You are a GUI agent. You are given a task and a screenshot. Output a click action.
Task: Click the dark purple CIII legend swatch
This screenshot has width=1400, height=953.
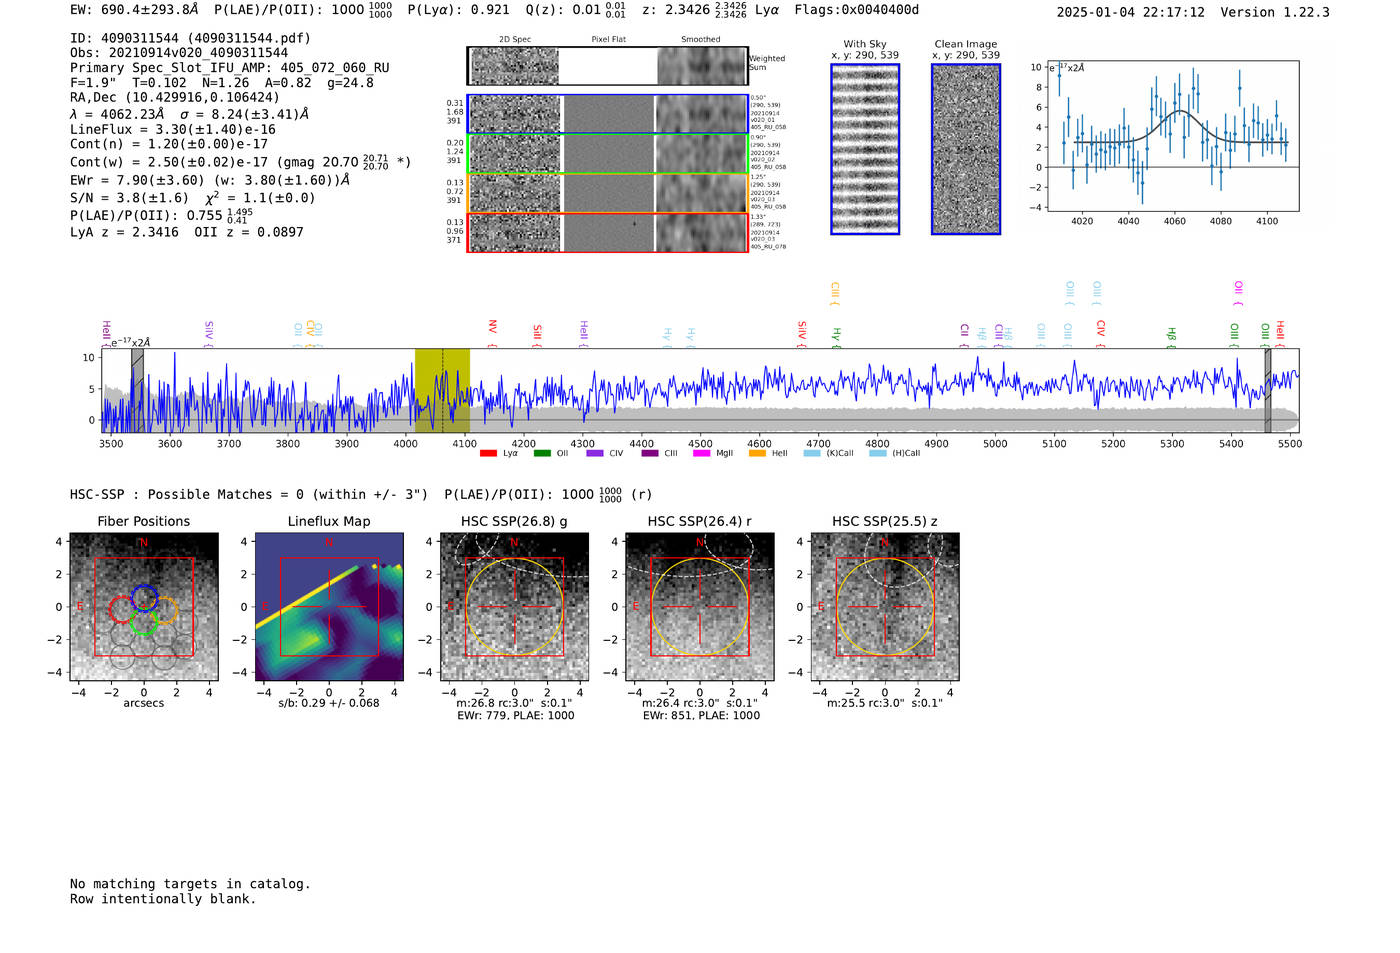[x=650, y=453]
